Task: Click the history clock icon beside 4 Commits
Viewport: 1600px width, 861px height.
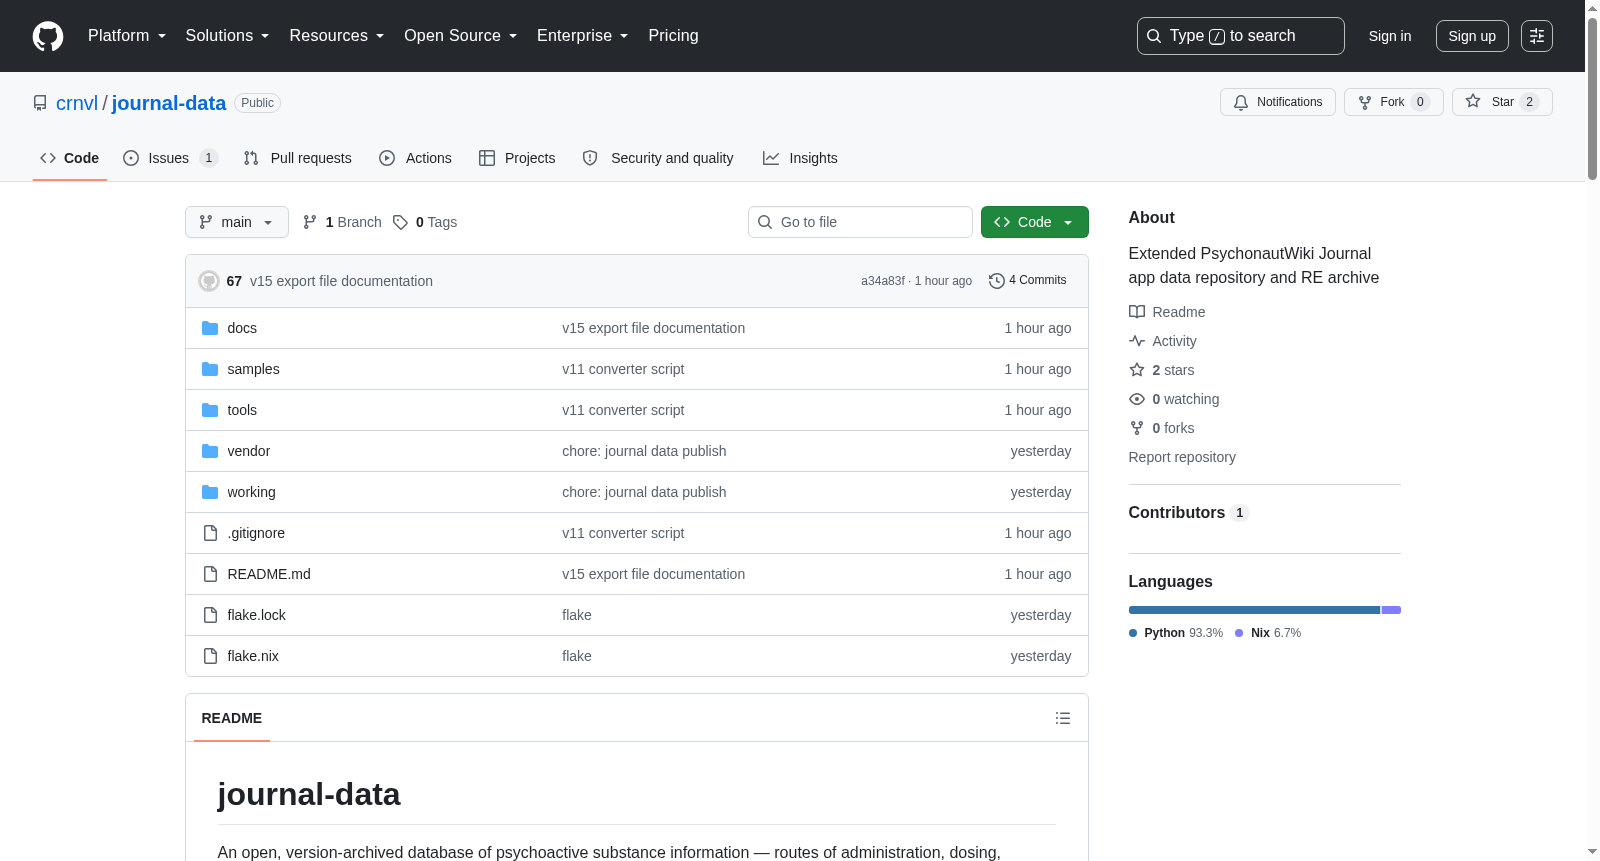Action: [x=997, y=281]
